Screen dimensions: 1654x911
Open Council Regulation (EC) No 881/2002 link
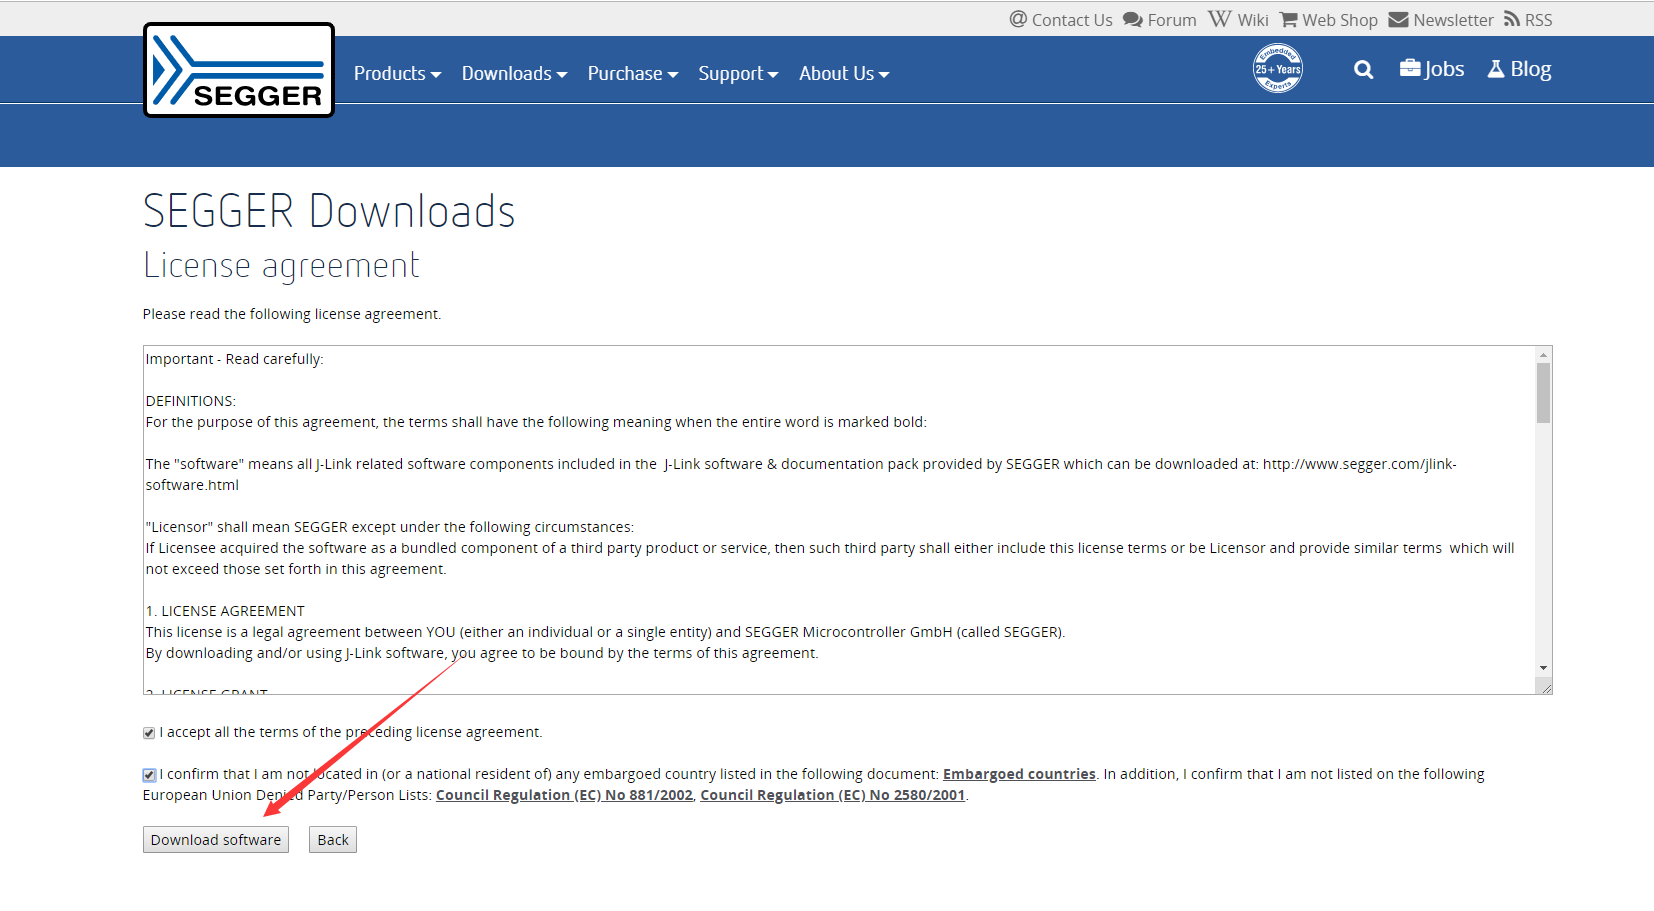[564, 795]
